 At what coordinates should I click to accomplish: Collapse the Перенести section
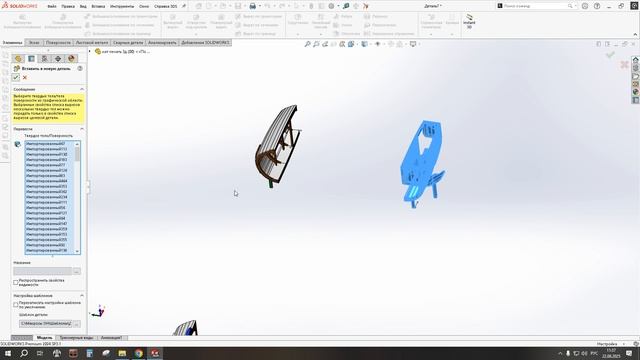coord(82,129)
